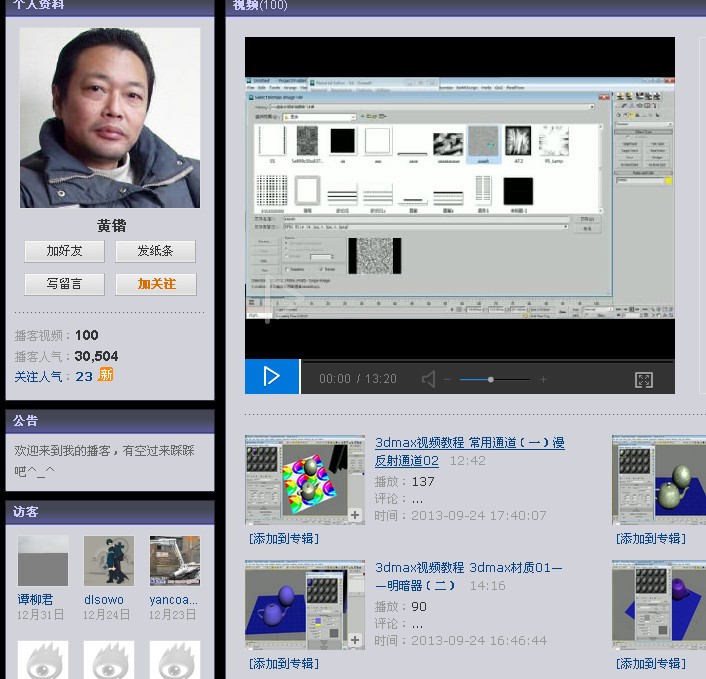Click 添加到专辑 under green teapots thumbnail
706x679 pixels.
[x=651, y=539]
